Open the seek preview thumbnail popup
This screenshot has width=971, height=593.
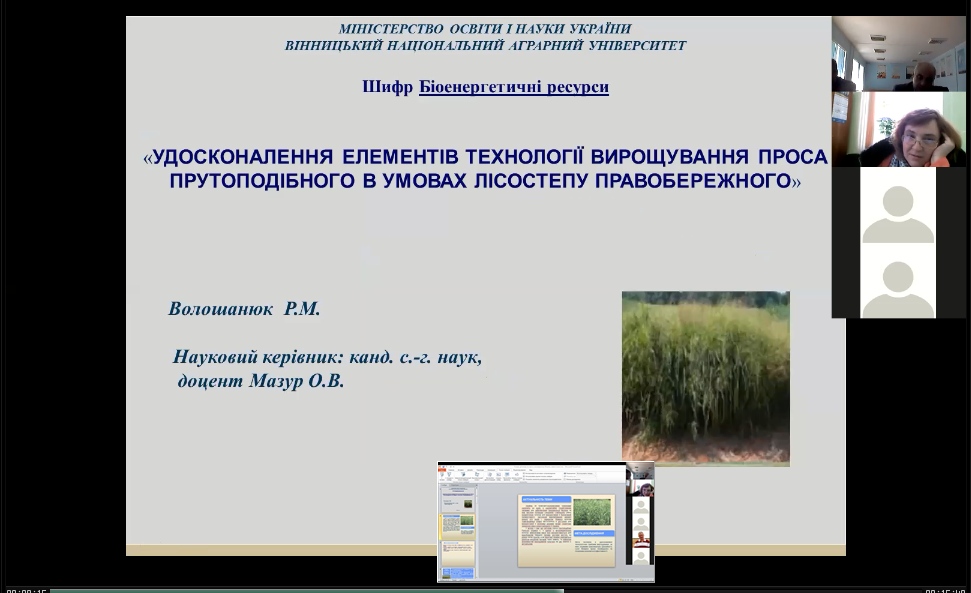pyautogui.click(x=546, y=522)
